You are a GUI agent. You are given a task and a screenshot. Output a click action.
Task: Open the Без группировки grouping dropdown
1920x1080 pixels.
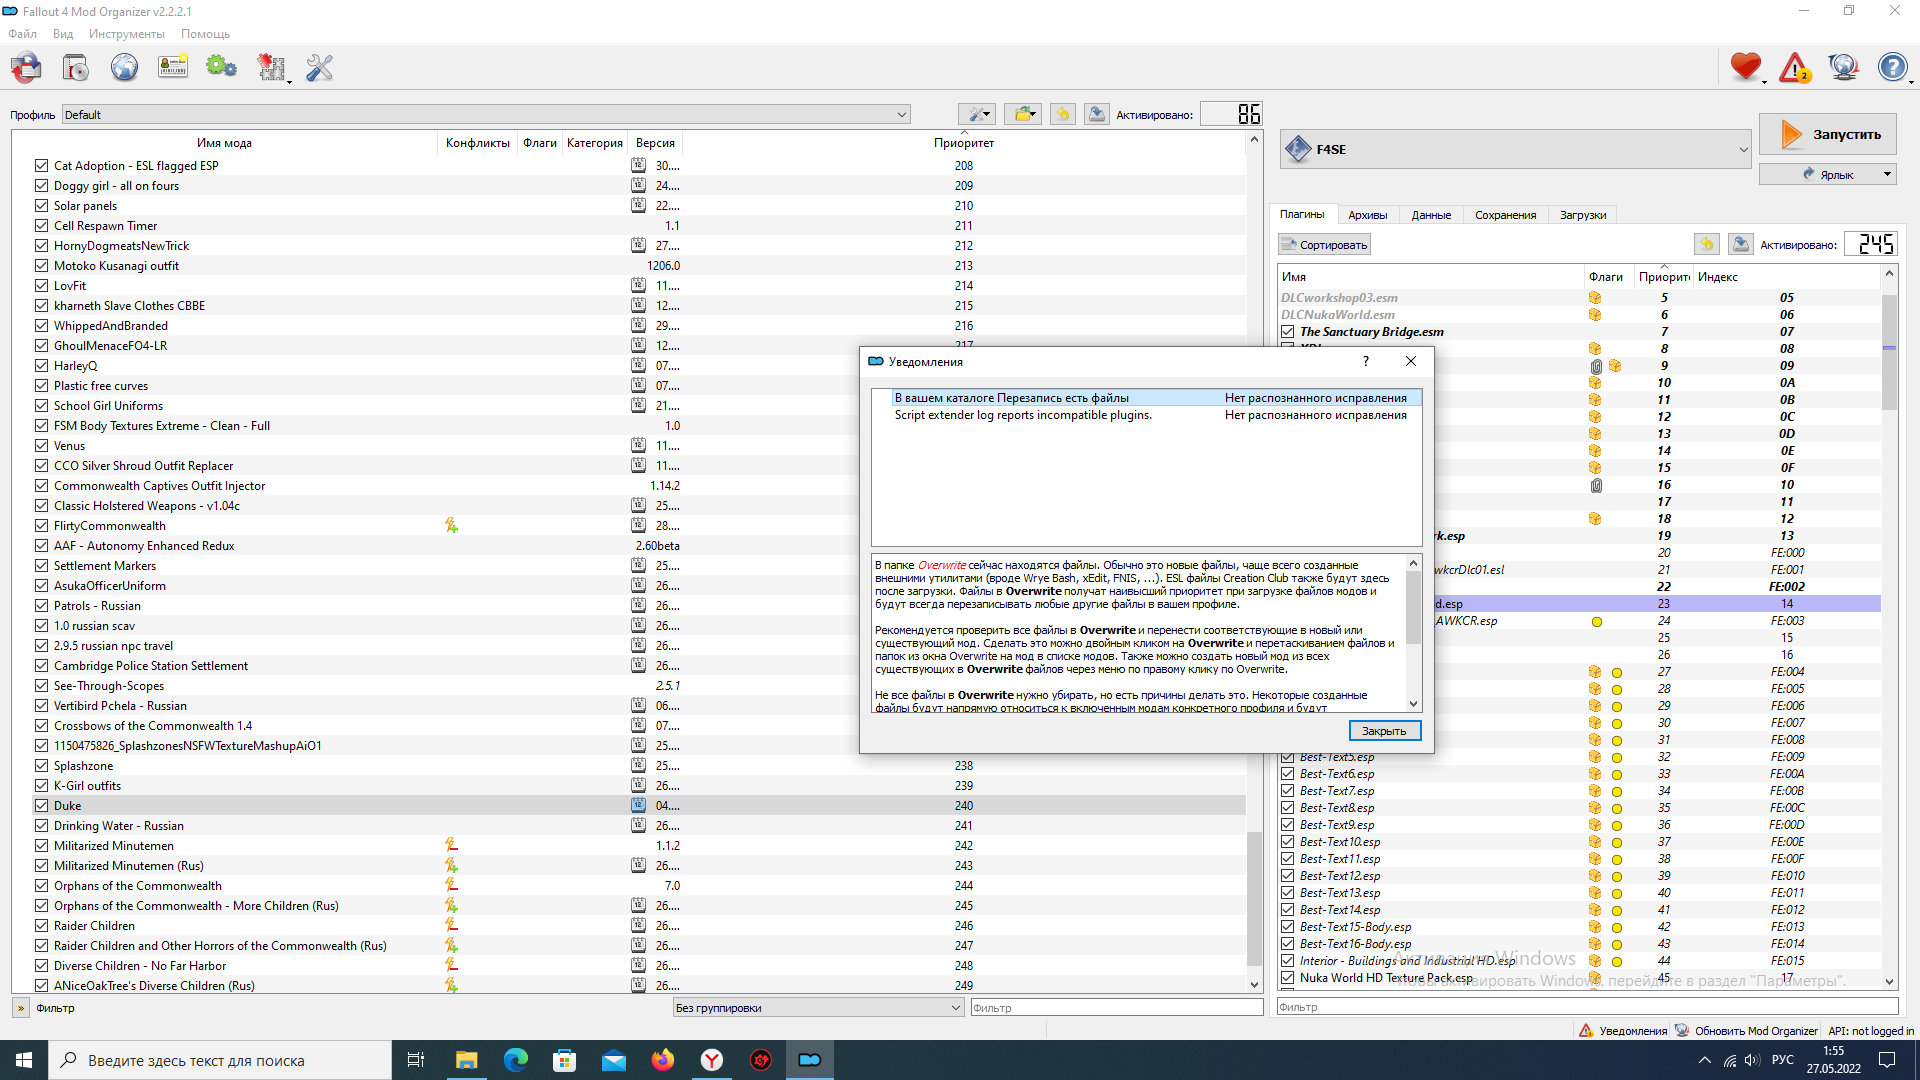click(x=818, y=1008)
